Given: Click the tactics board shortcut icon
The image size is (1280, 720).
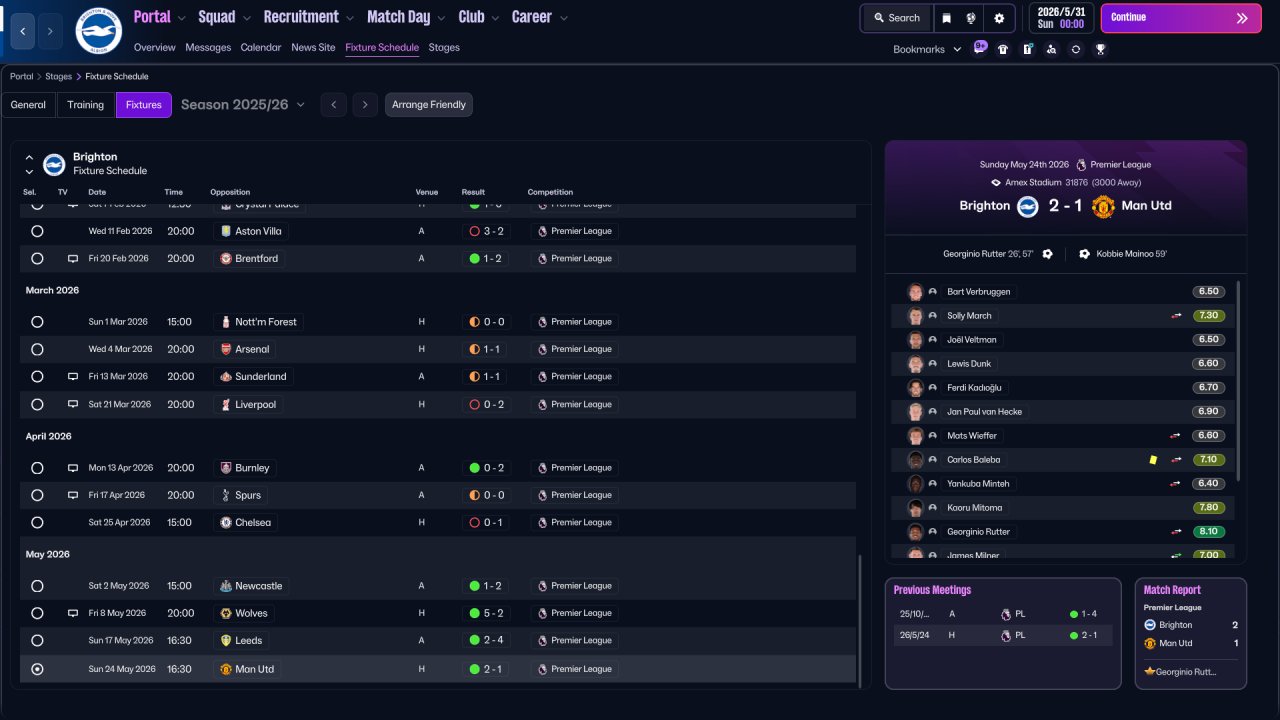Looking at the screenshot, I should pyautogui.click(x=1027, y=49).
